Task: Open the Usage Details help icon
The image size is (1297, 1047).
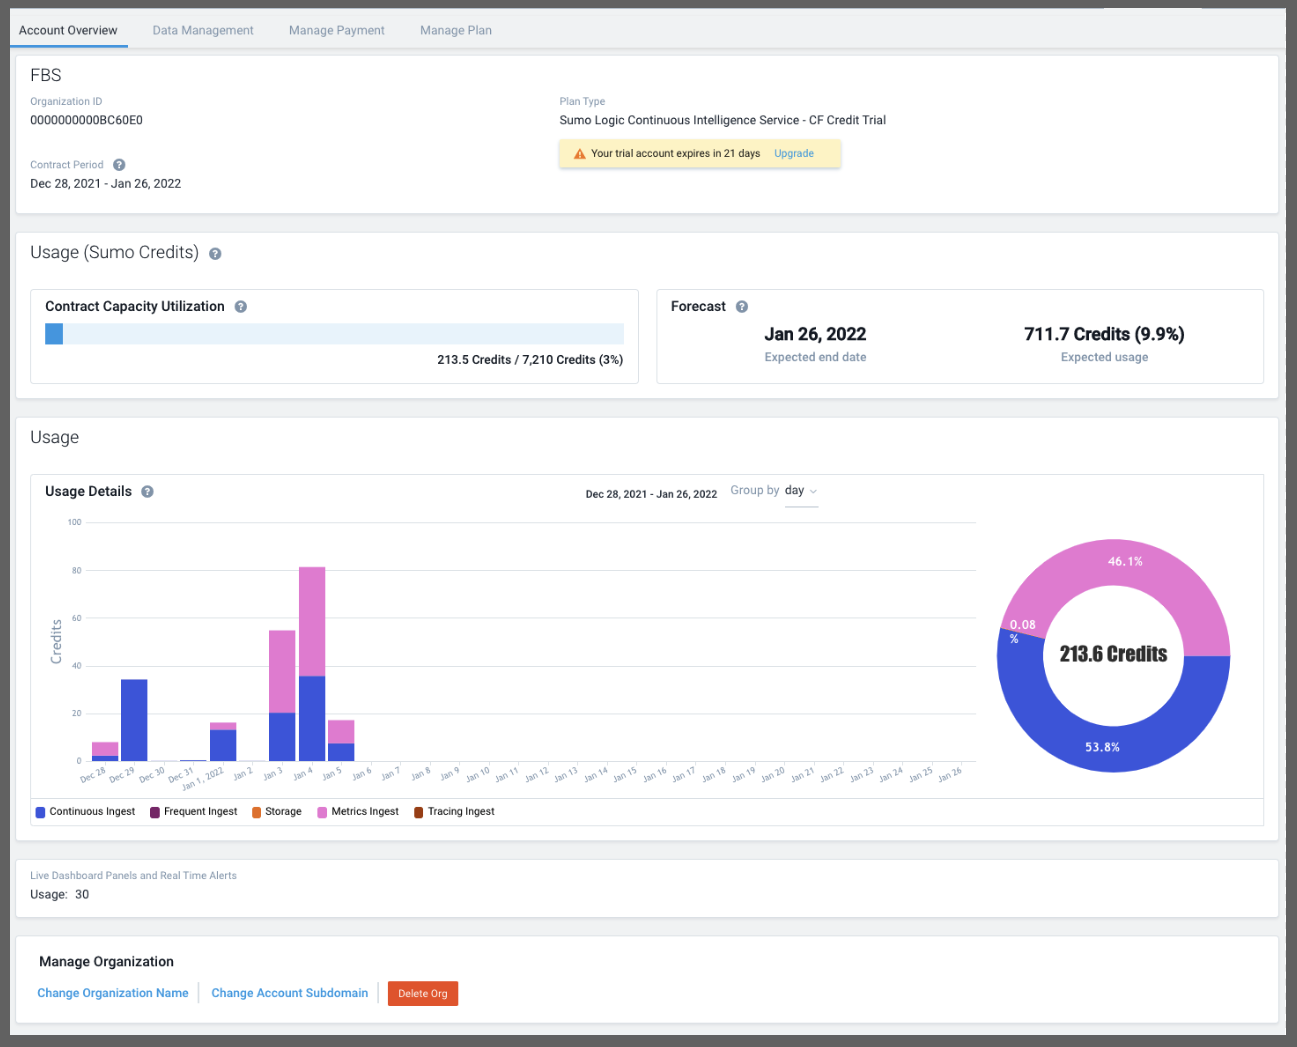Action: click(x=147, y=492)
